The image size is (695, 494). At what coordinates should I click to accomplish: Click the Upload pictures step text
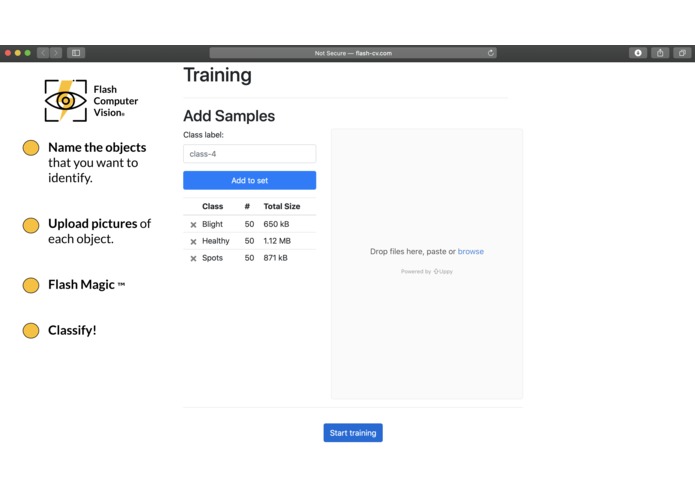pyautogui.click(x=99, y=231)
